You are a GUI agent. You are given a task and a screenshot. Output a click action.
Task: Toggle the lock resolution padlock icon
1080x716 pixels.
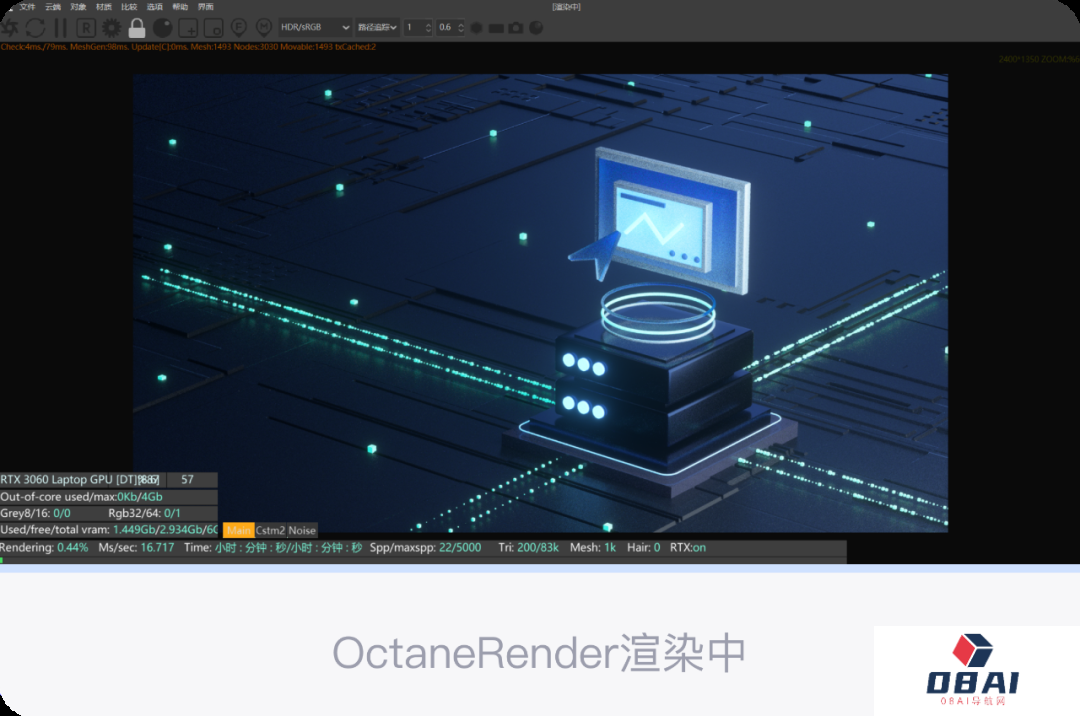pyautogui.click(x=137, y=28)
